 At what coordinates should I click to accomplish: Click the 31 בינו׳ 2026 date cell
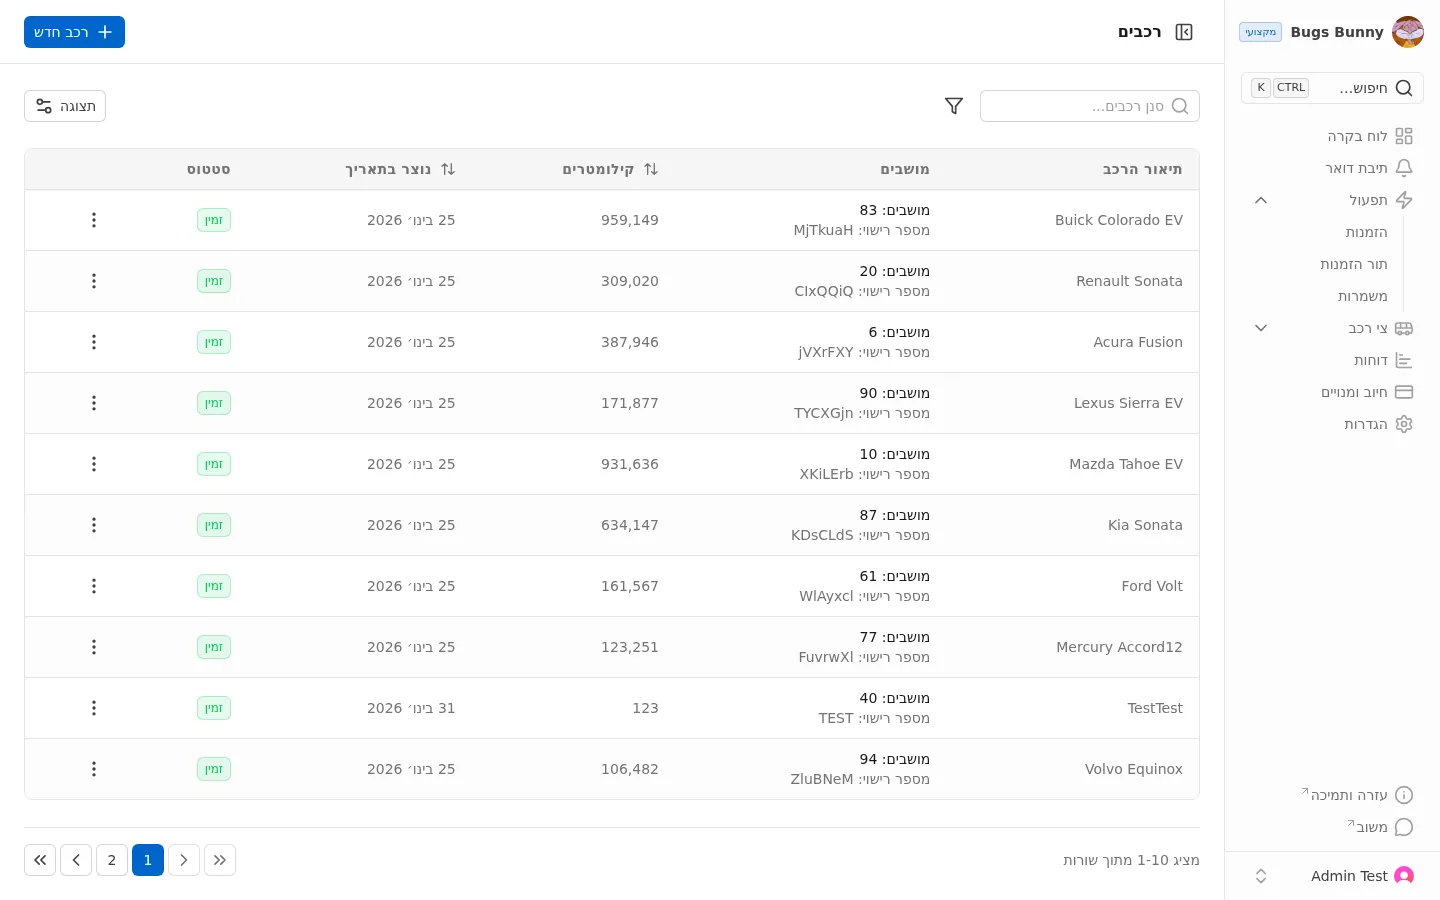411,708
